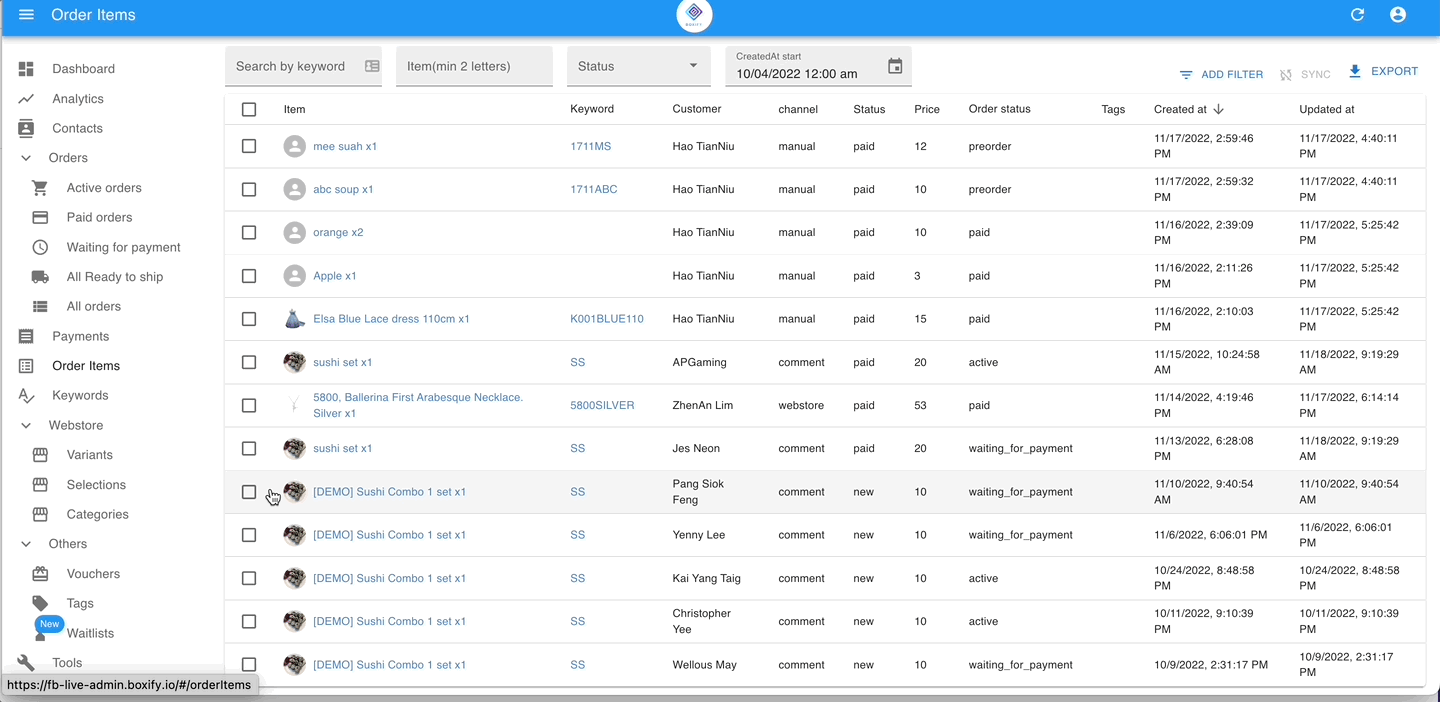Click the keyword search field icon

[x=372, y=66]
